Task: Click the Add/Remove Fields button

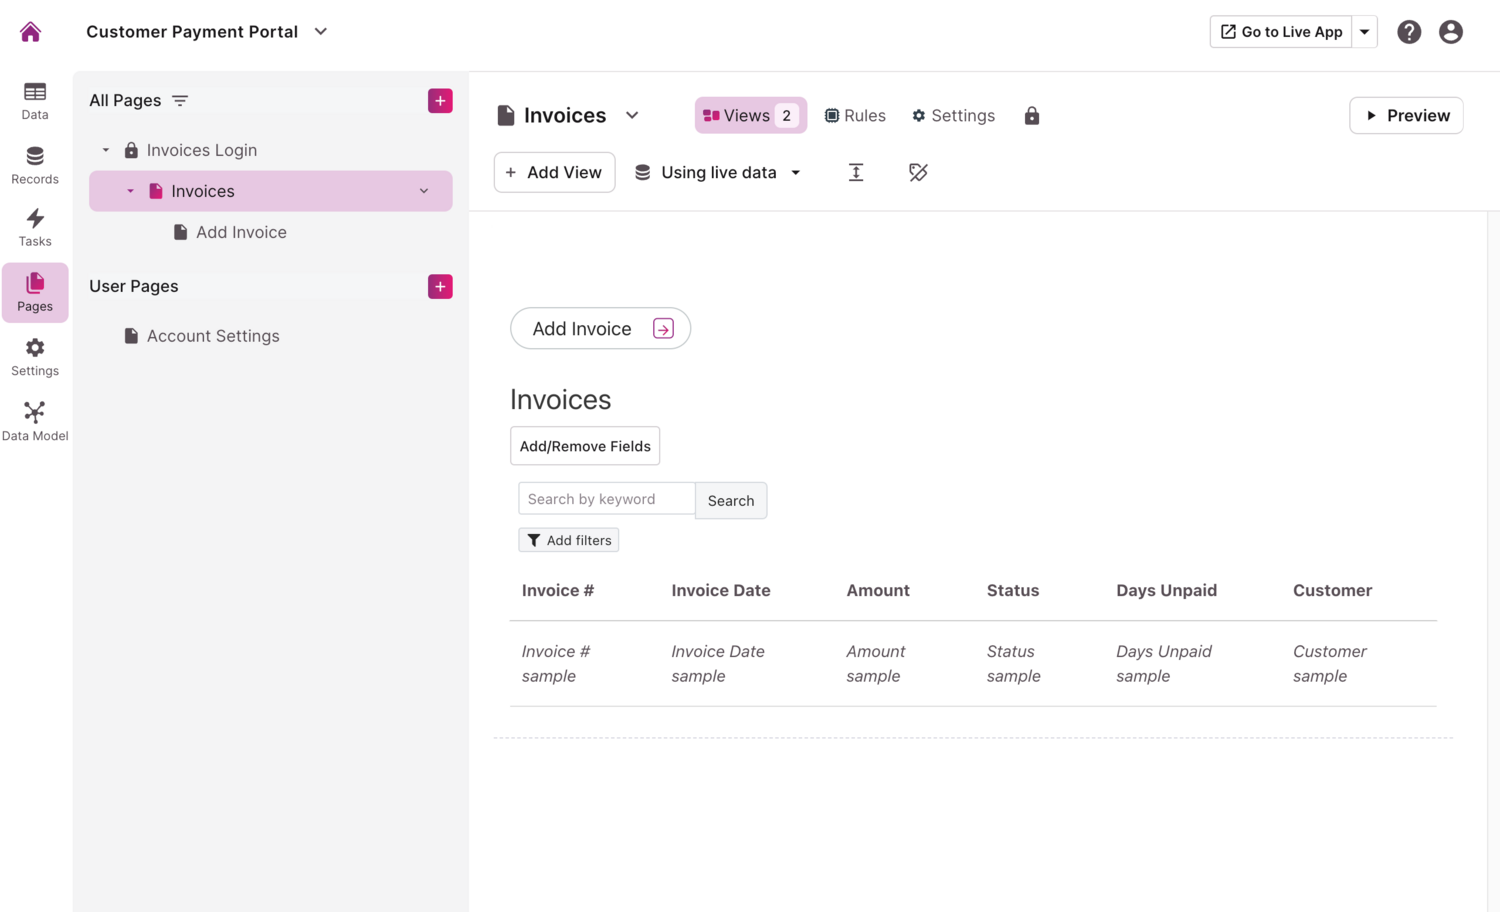Action: (585, 446)
